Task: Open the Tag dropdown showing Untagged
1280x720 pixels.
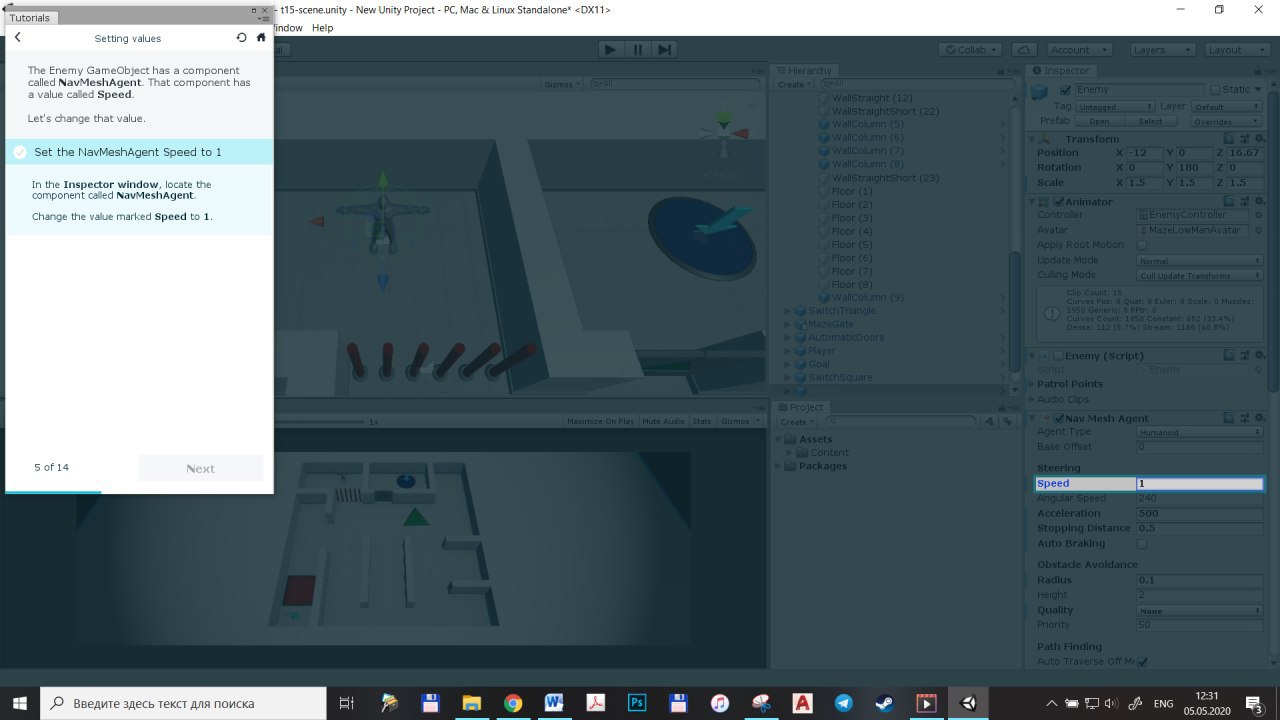Action: tap(1116, 107)
